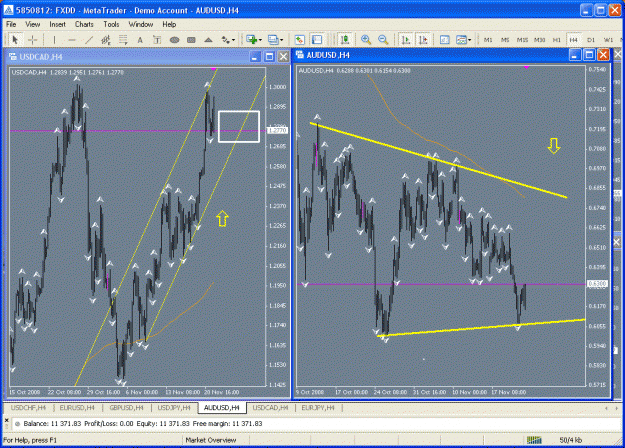The height and width of the screenshot is (448, 625).
Task: Click the Arrows drawing tool icon
Action: pyautogui.click(x=226, y=39)
